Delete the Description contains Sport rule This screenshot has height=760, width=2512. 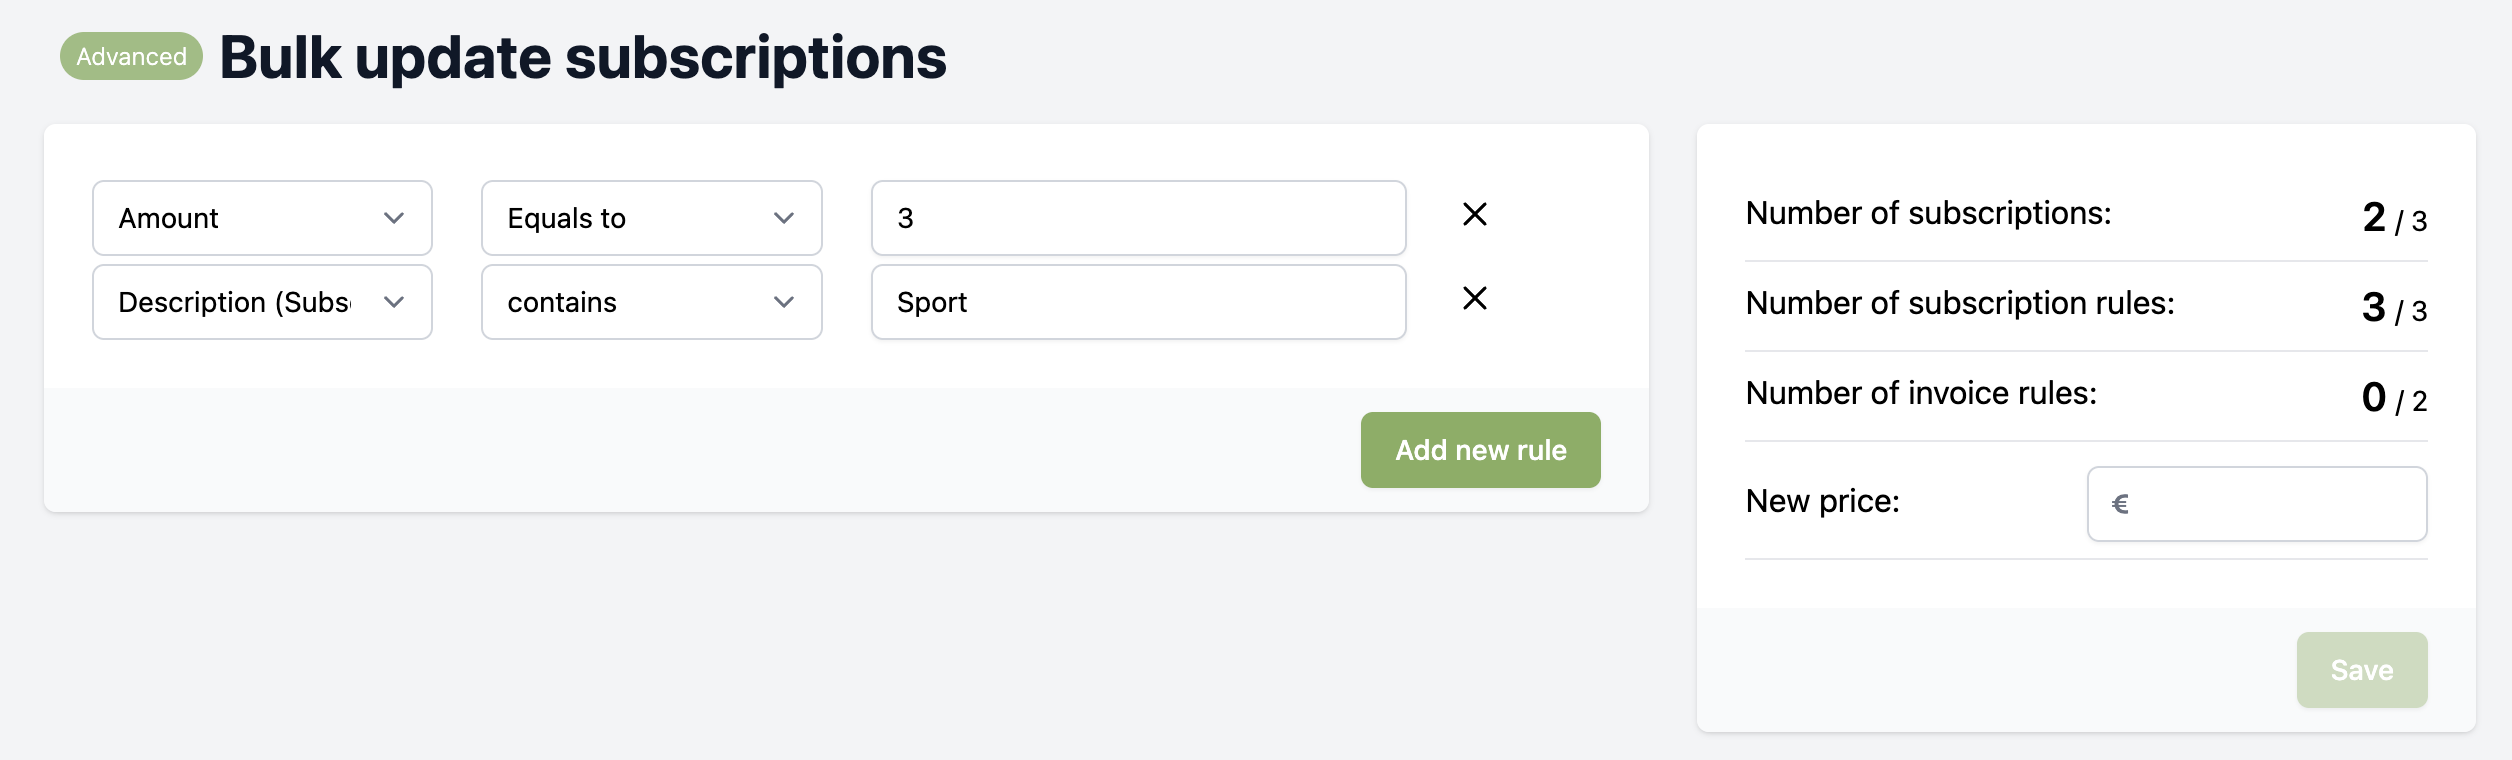pos(1474,299)
